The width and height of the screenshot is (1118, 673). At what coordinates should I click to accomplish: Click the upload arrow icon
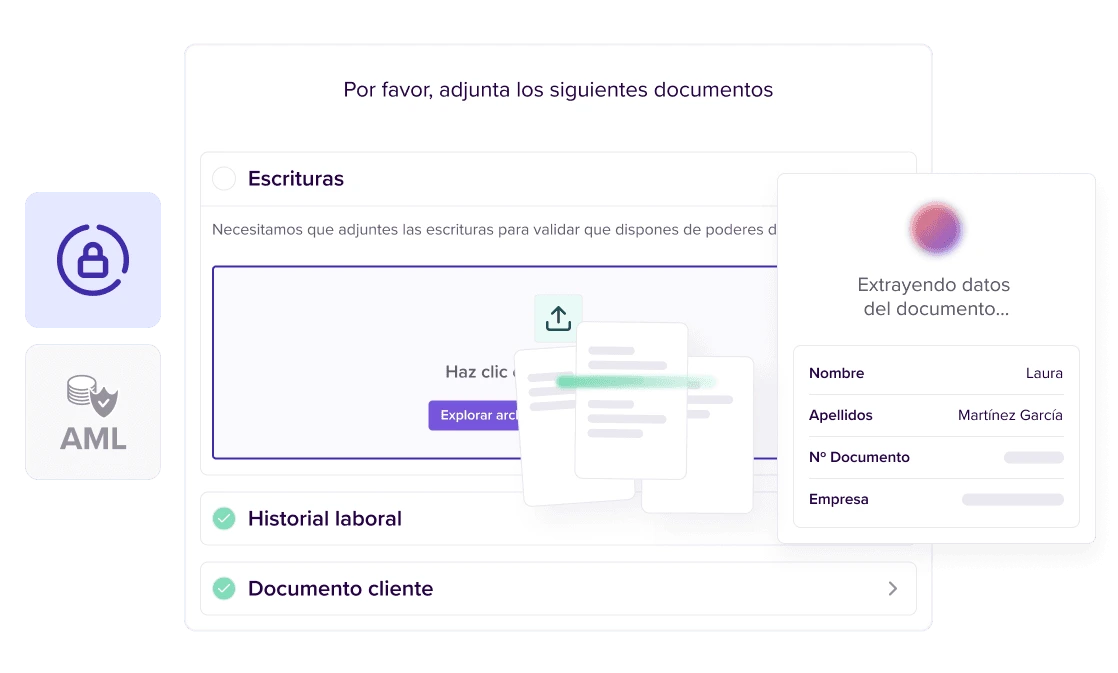click(x=558, y=318)
